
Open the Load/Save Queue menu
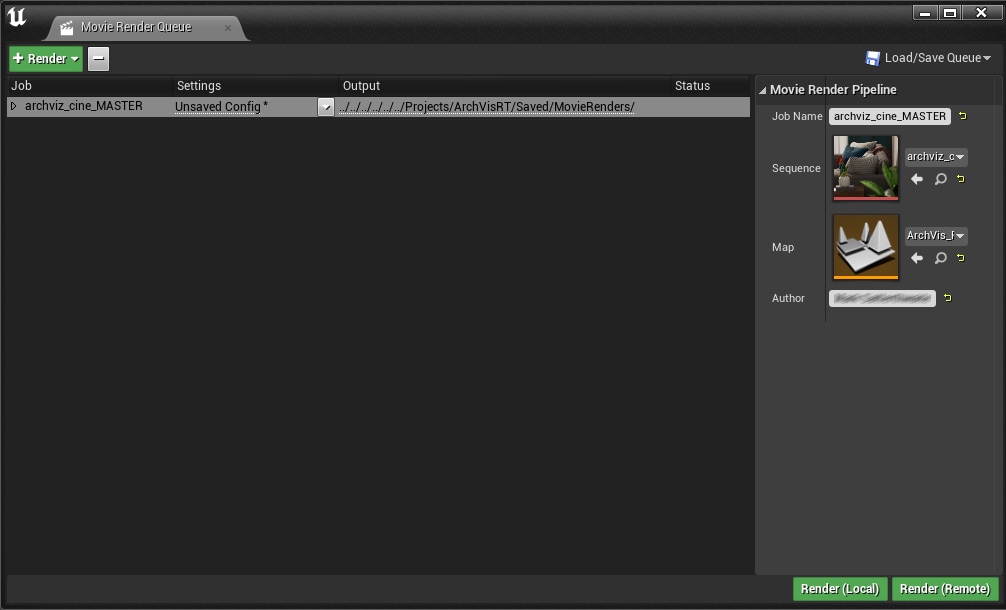point(926,57)
